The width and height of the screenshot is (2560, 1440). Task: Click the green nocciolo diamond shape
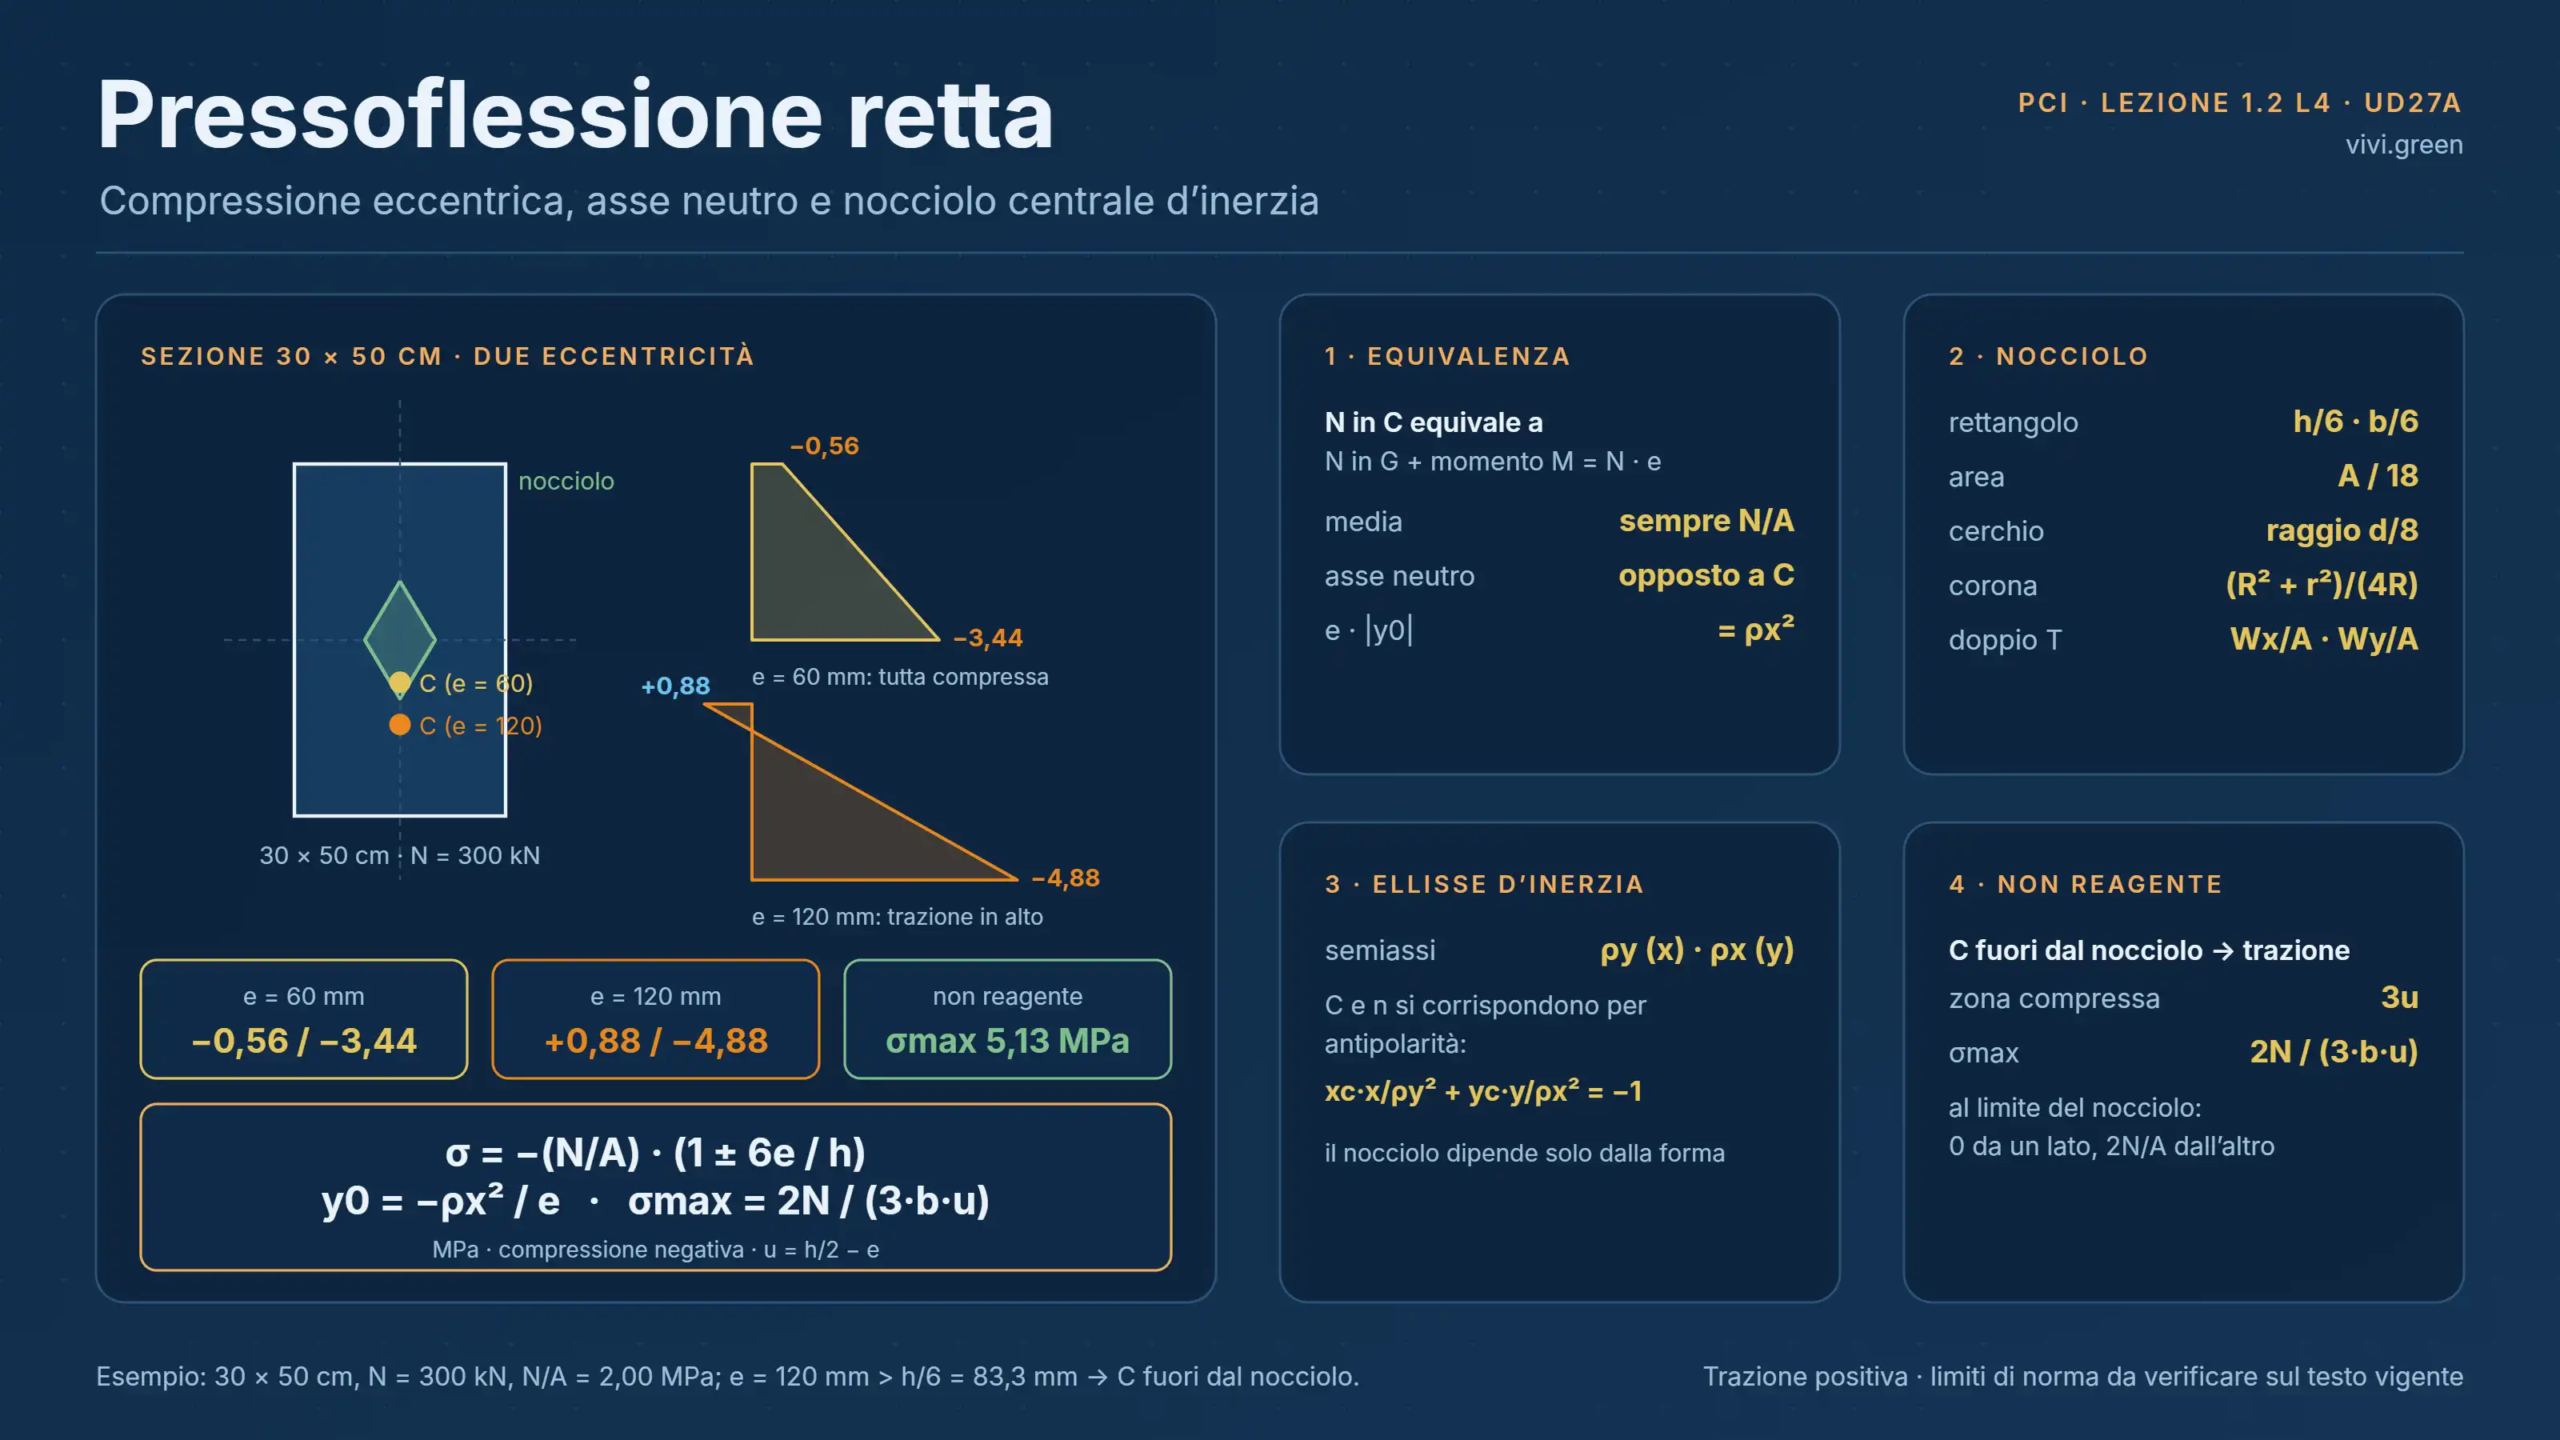click(x=400, y=638)
